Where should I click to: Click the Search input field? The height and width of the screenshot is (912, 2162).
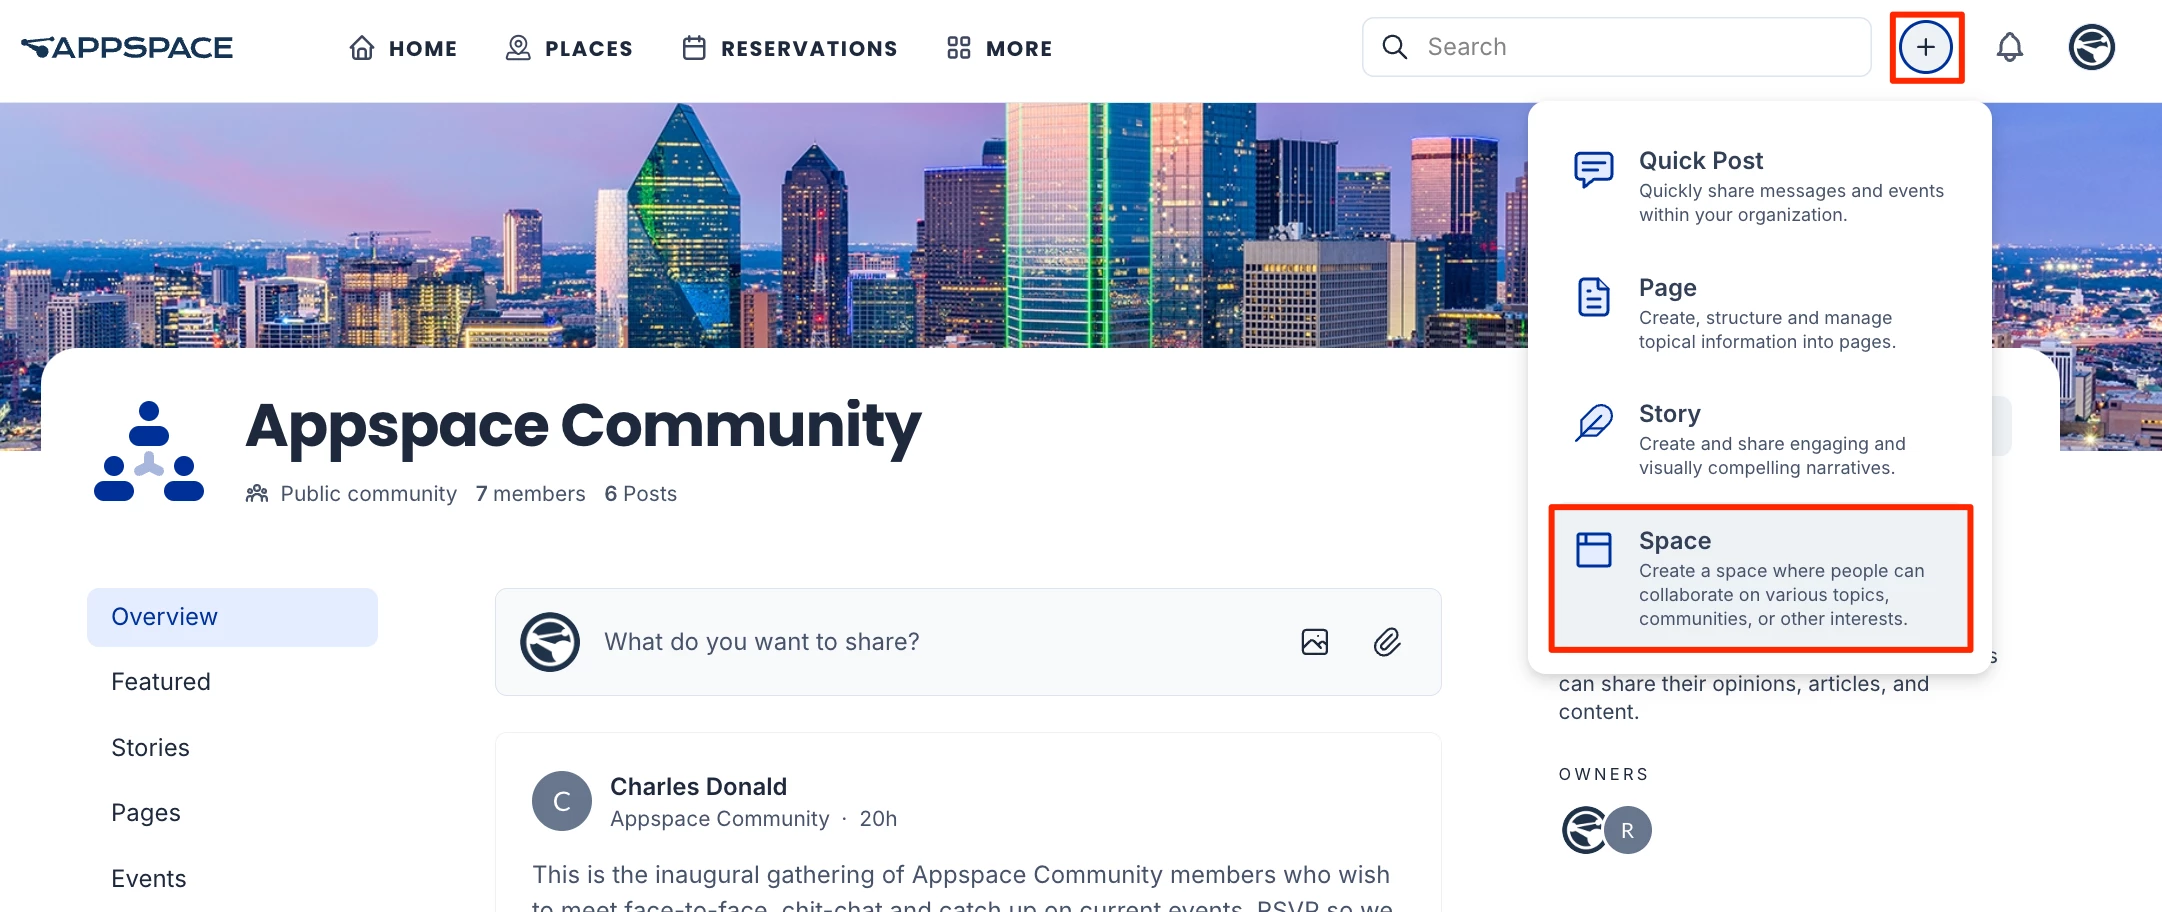1616,47
